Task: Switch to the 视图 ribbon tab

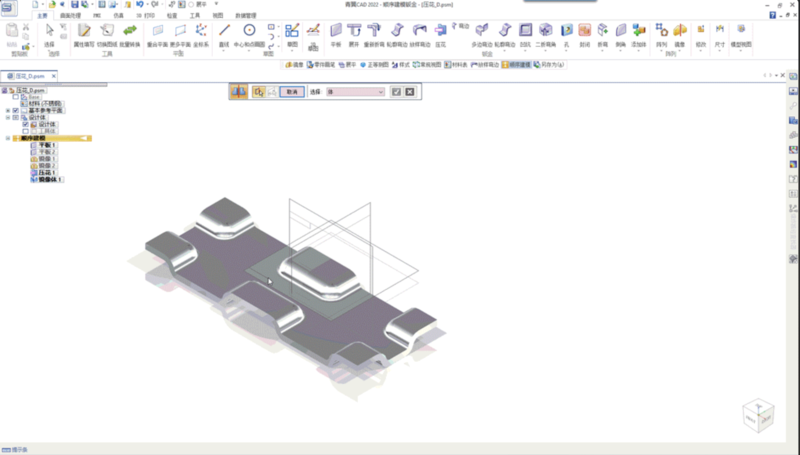Action: (217, 17)
